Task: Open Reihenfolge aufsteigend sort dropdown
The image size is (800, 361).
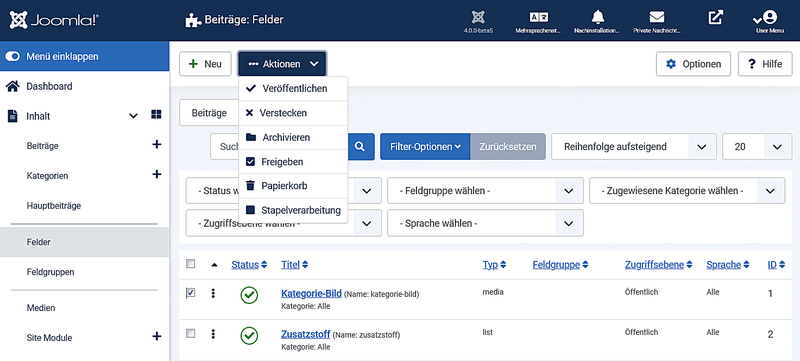Action: click(x=634, y=147)
